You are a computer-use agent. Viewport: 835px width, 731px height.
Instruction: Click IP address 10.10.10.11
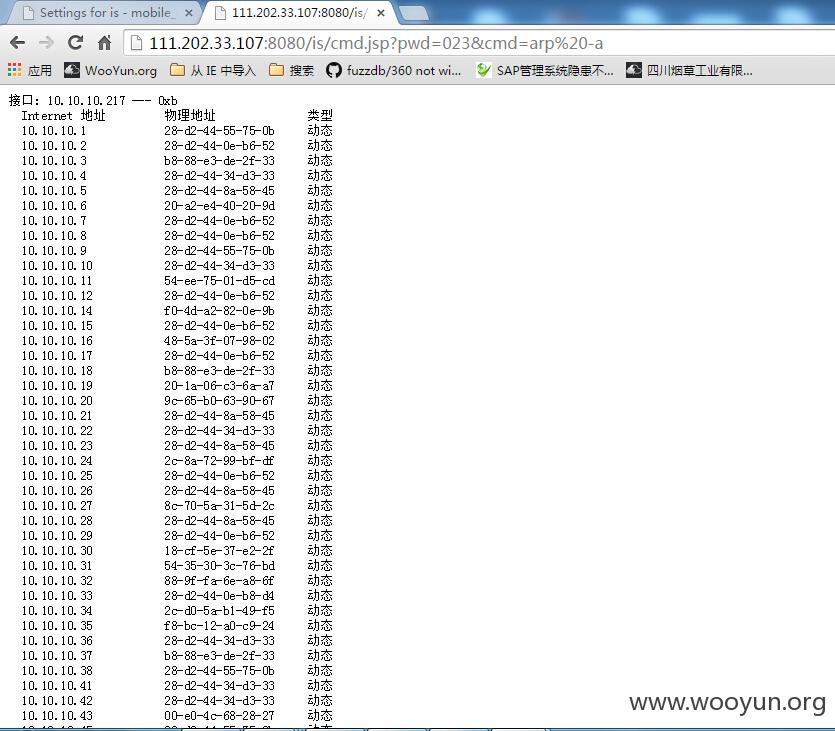pyautogui.click(x=57, y=281)
